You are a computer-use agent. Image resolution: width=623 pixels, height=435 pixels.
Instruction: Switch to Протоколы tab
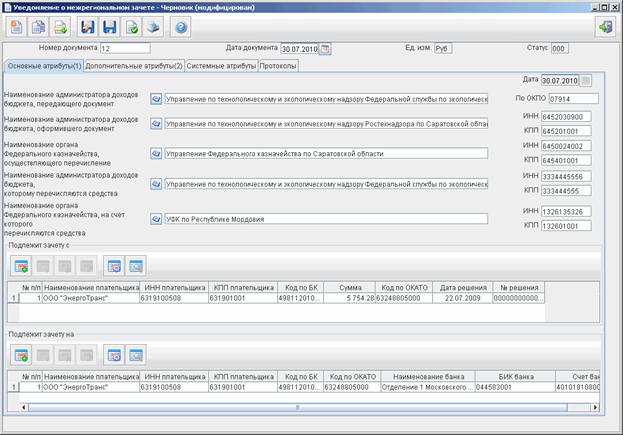coord(278,66)
